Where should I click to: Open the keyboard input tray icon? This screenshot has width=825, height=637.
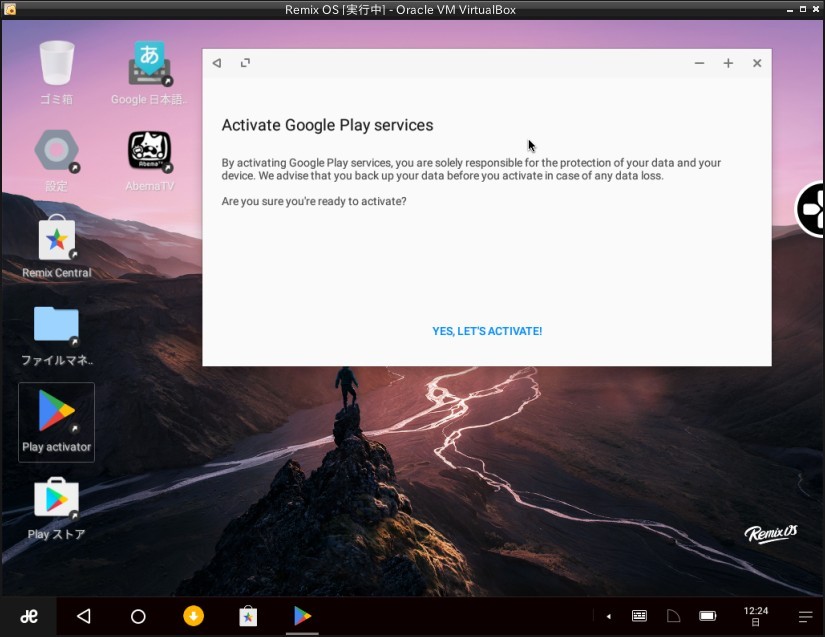[639, 616]
